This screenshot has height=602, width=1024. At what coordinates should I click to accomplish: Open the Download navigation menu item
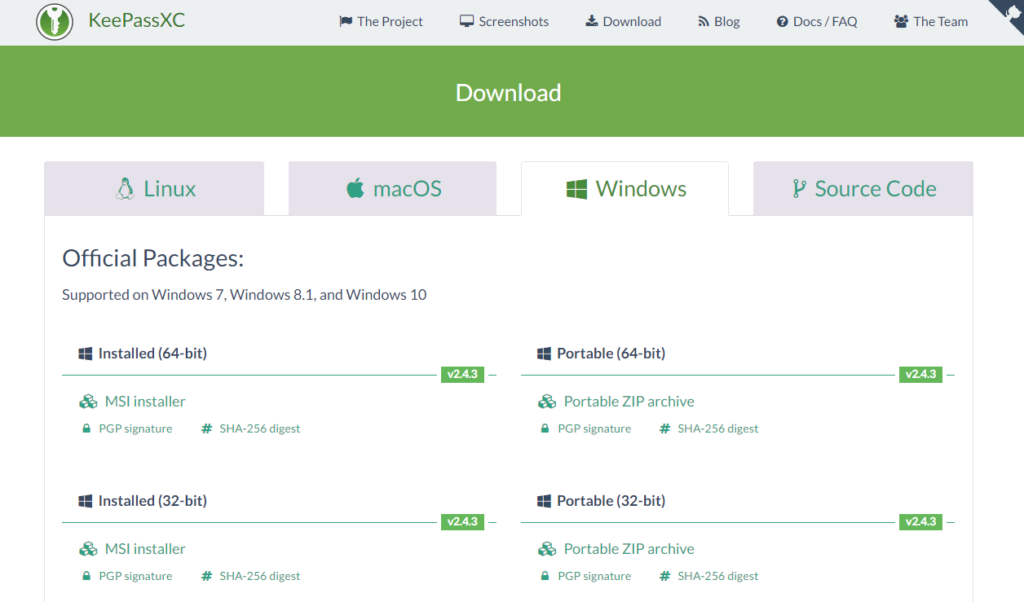pyautogui.click(x=623, y=22)
